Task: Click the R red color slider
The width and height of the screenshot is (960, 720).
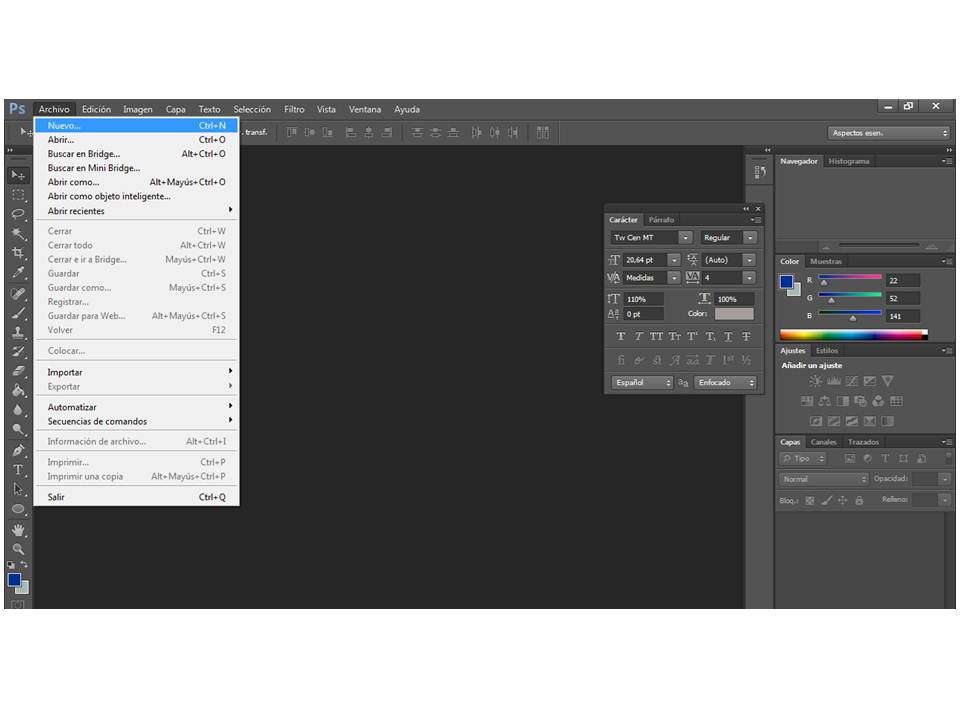Action: (850, 279)
